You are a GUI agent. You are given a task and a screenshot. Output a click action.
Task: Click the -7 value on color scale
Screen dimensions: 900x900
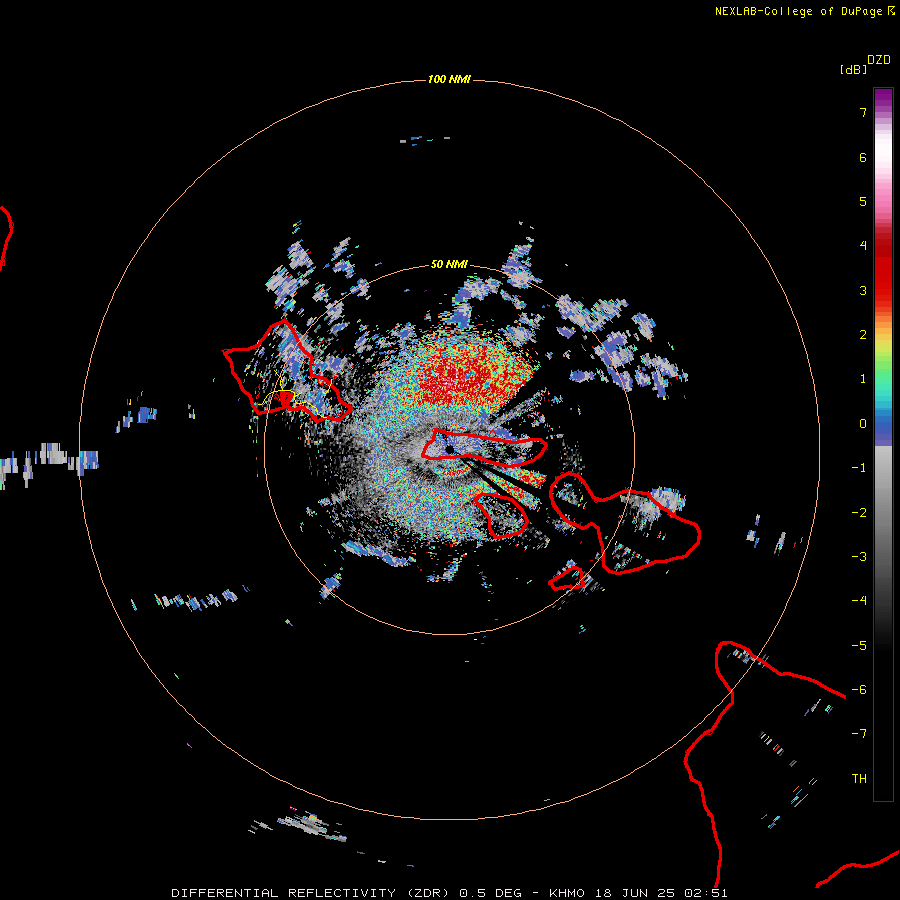pos(859,734)
